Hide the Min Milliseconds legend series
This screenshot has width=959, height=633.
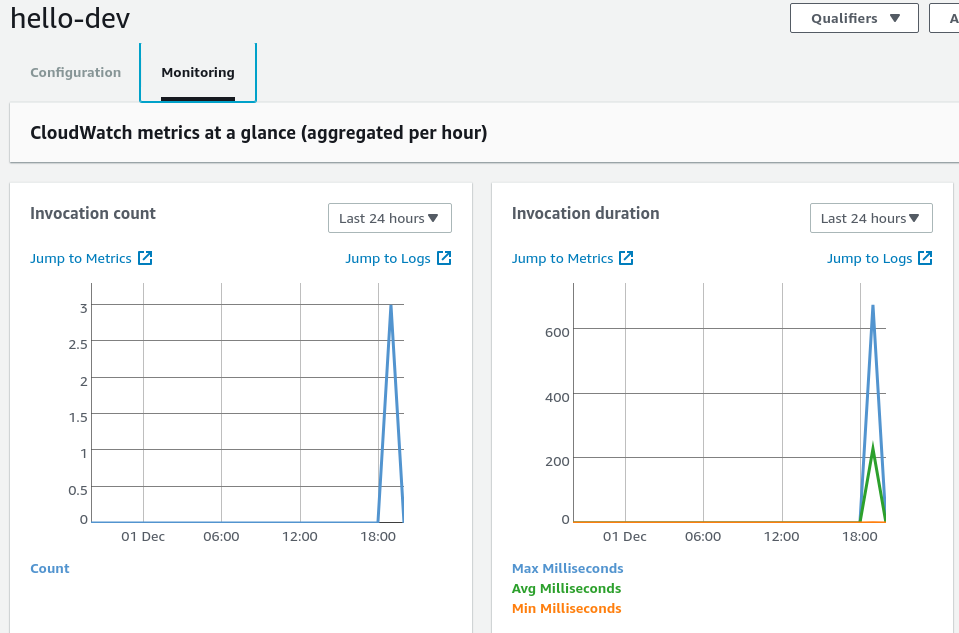point(566,608)
